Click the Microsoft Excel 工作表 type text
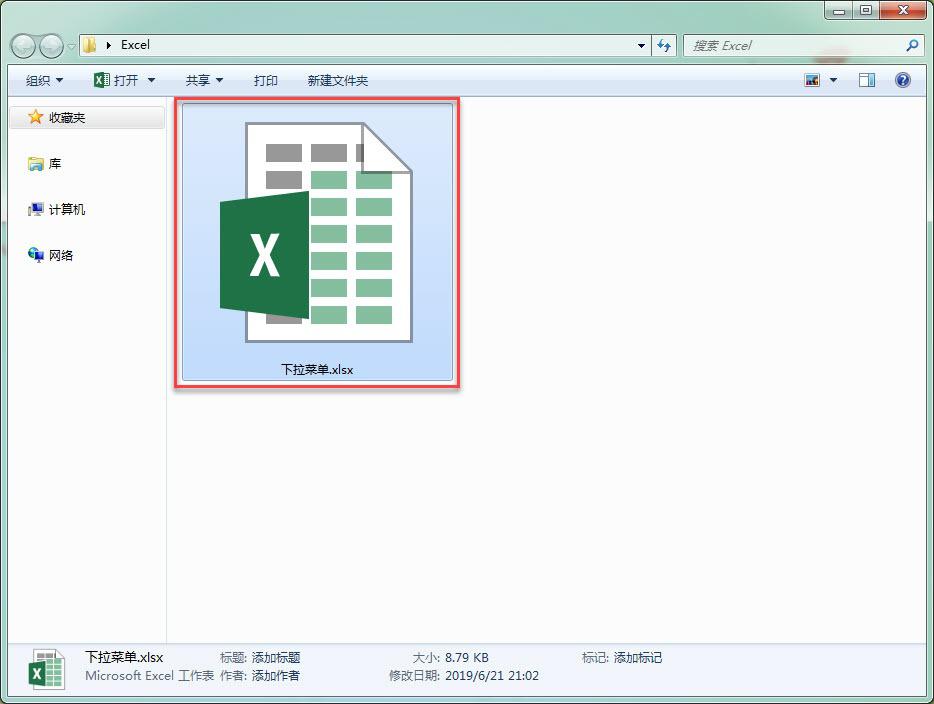 pyautogui.click(x=149, y=675)
